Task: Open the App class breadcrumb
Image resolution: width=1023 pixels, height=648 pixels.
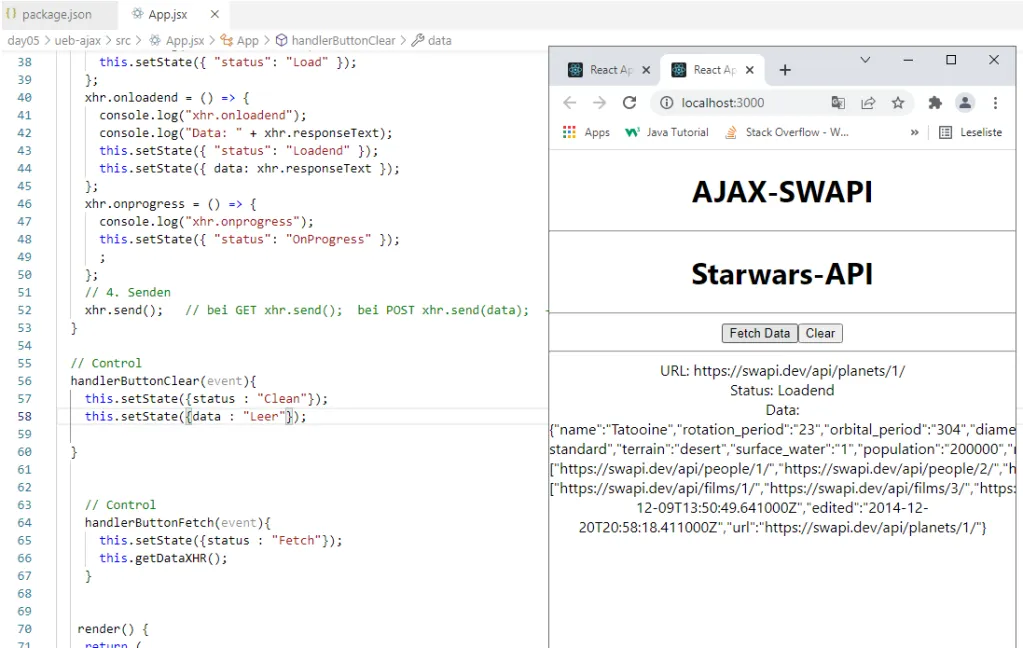Action: [239, 40]
